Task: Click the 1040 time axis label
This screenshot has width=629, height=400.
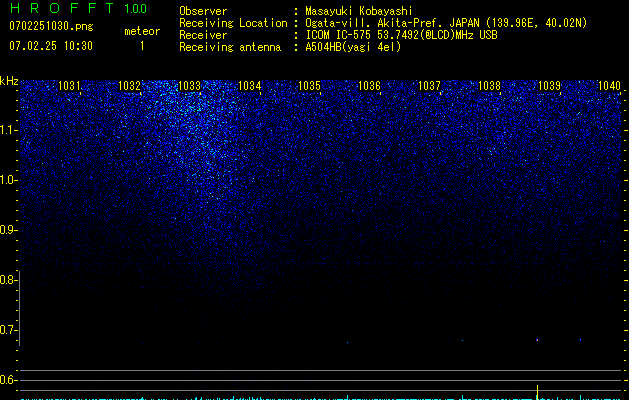Action: tap(609, 85)
